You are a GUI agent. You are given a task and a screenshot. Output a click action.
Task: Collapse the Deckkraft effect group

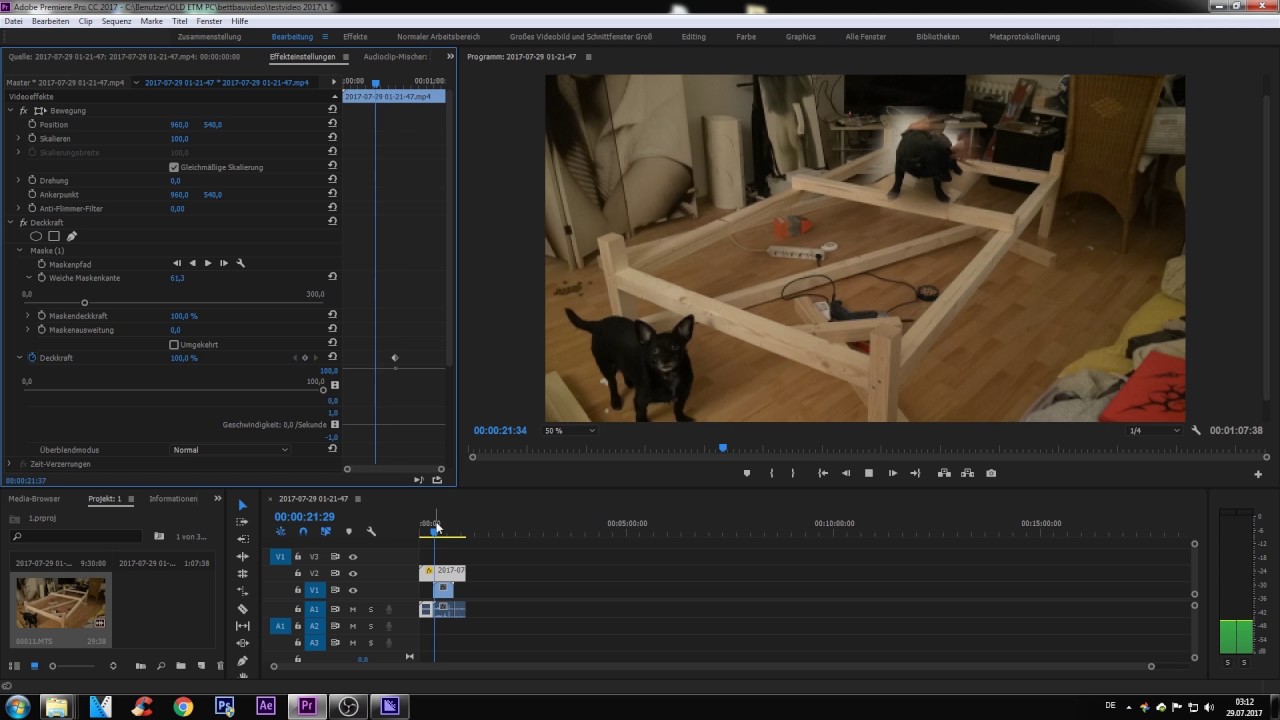tap(10, 222)
